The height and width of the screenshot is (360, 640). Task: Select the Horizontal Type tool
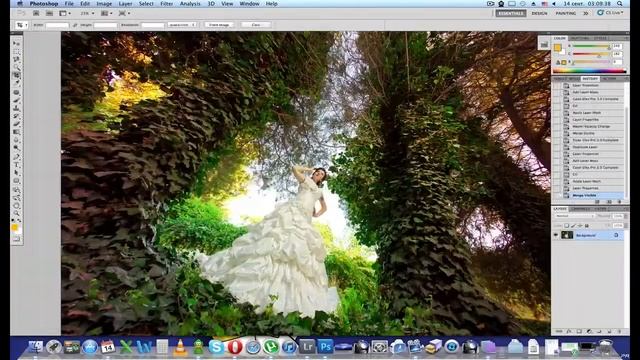click(x=16, y=164)
